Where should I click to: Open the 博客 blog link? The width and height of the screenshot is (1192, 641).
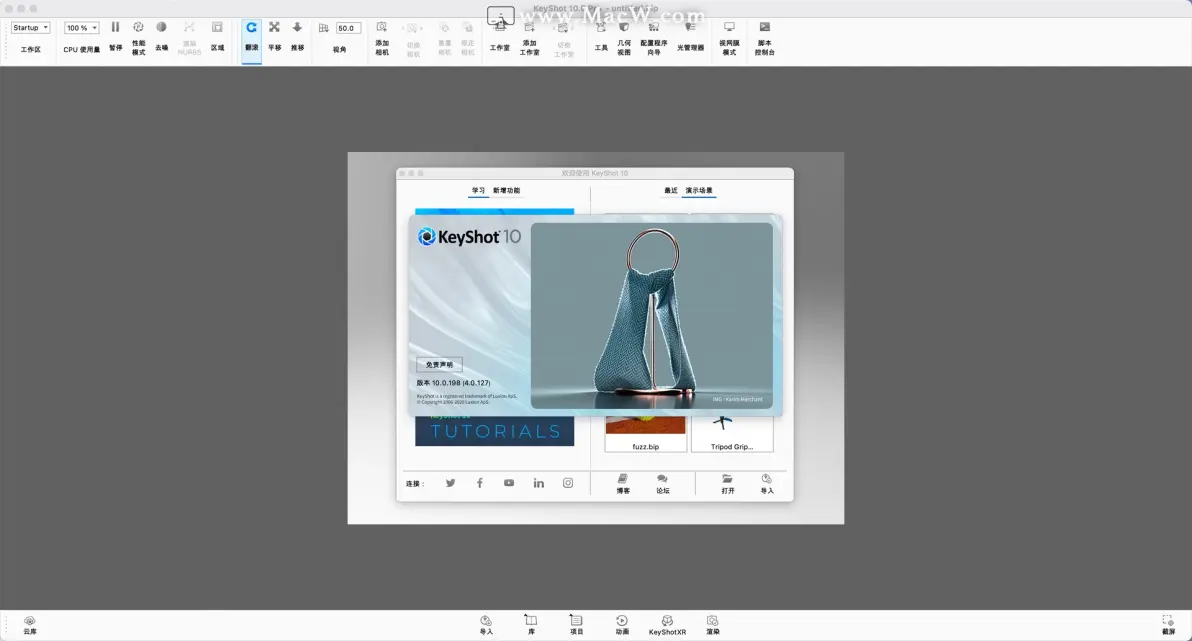pos(623,484)
